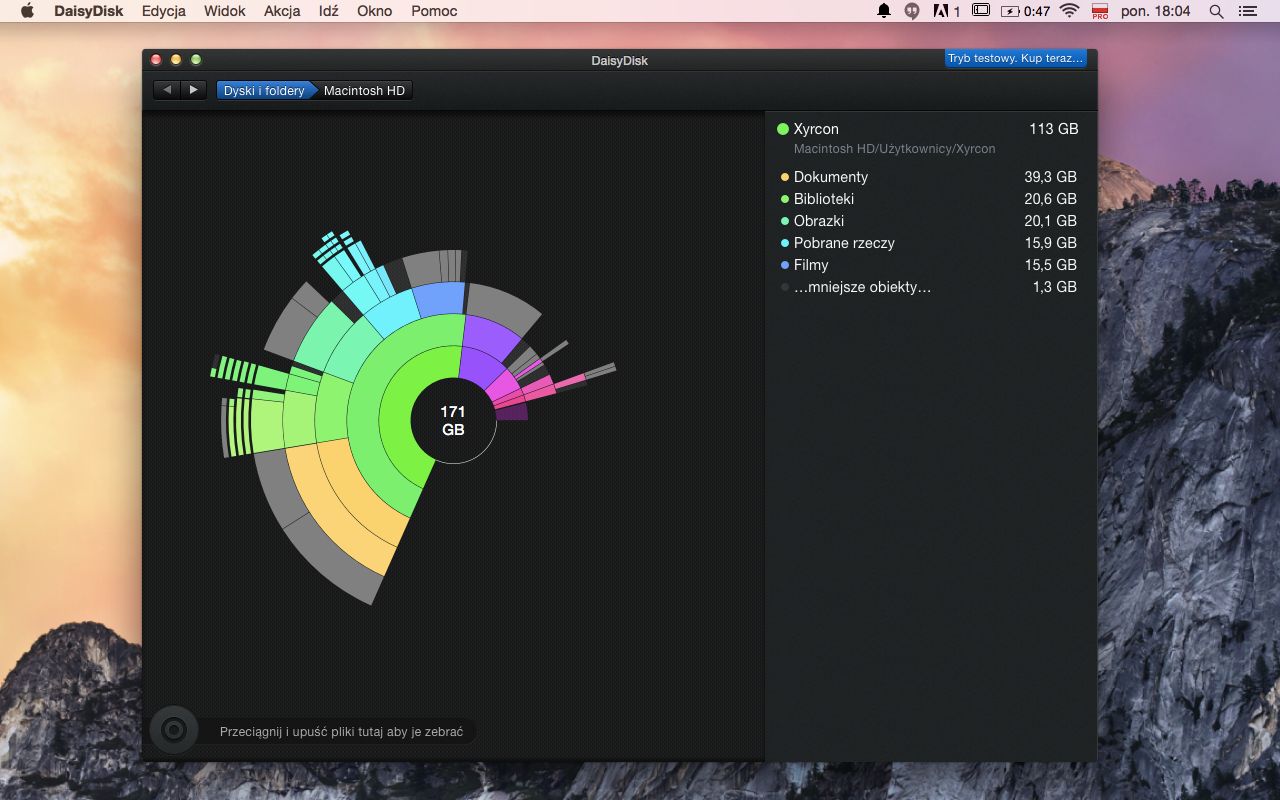Click the cyan Pobrane rzeczy dot
1280x800 pixels.
785,243
